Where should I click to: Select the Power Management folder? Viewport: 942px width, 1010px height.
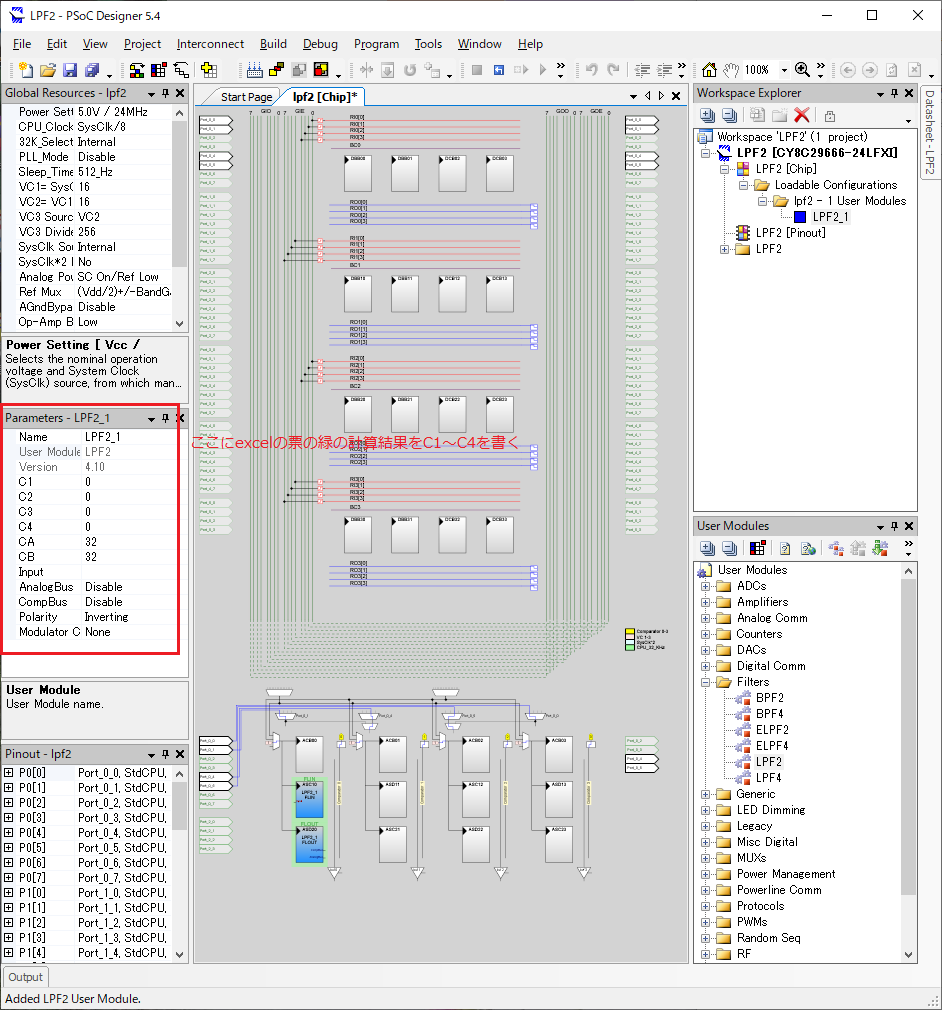click(785, 874)
